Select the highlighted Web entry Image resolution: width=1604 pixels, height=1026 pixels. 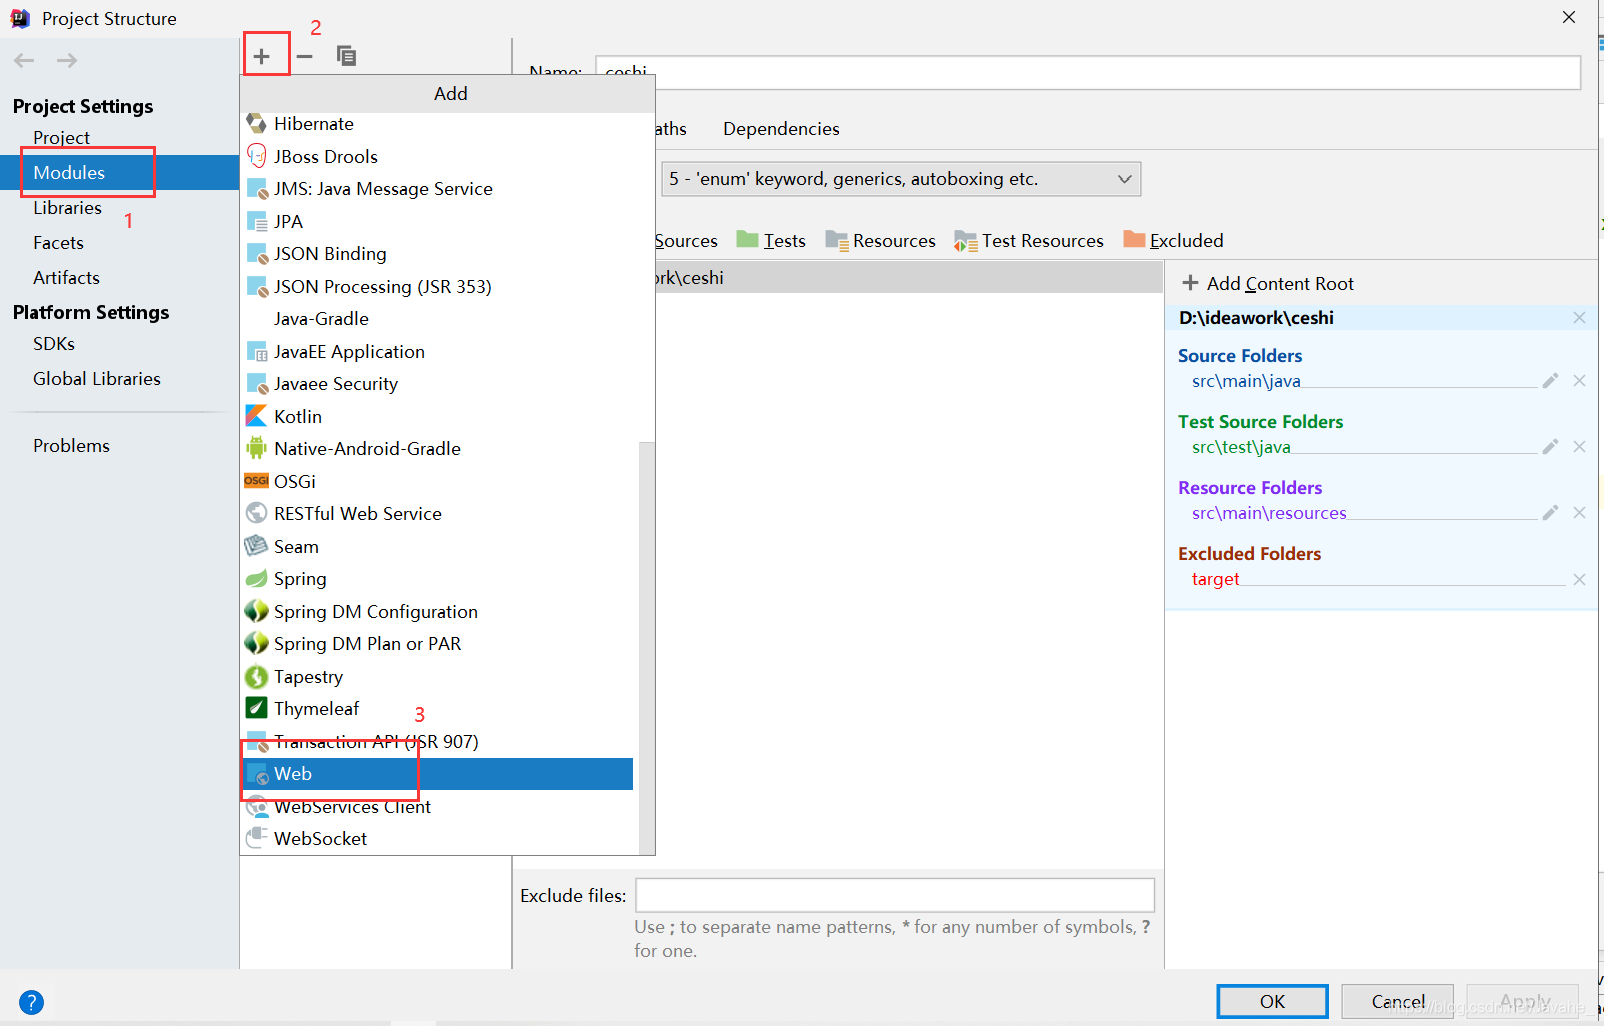[x=438, y=774]
